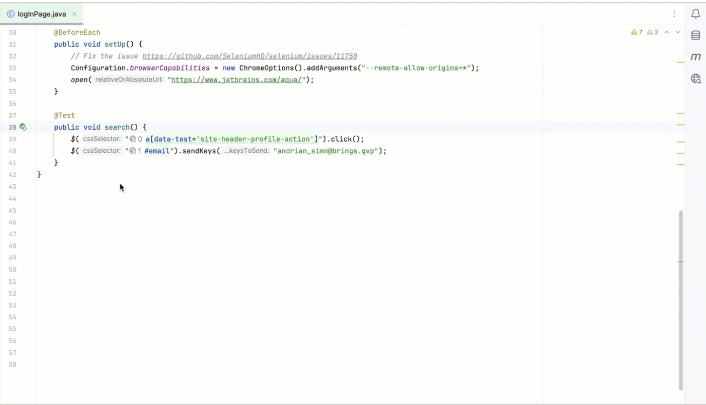Click the setUp method name

pos(115,44)
